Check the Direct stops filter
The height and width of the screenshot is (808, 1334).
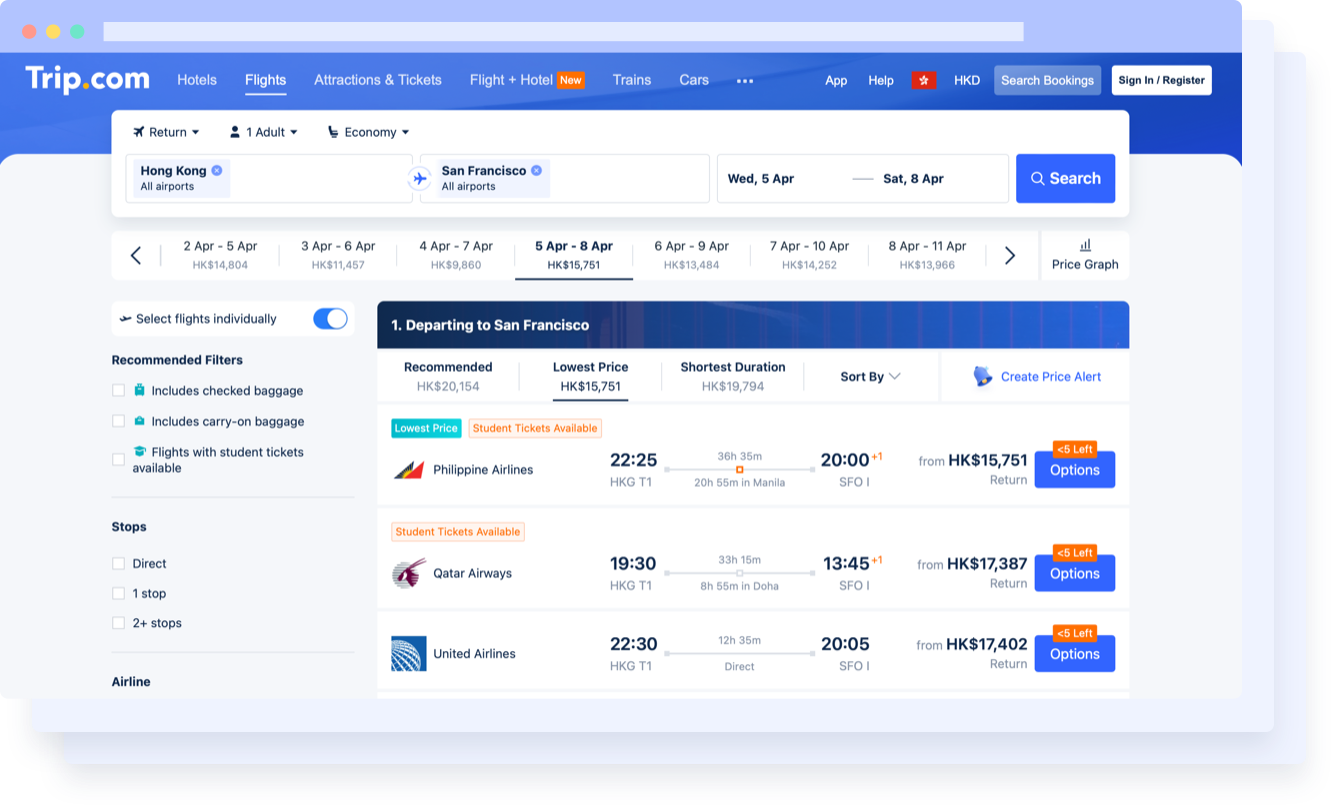pos(118,563)
